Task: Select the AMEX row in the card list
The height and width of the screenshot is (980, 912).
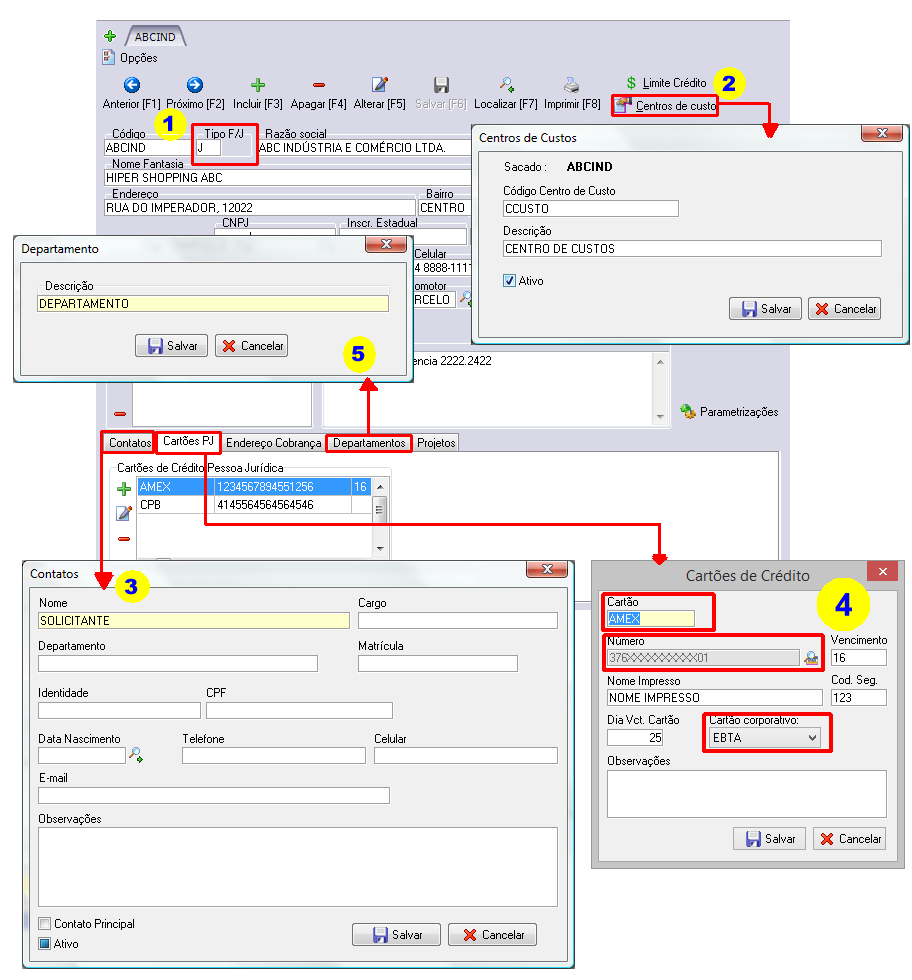Action: point(254,487)
